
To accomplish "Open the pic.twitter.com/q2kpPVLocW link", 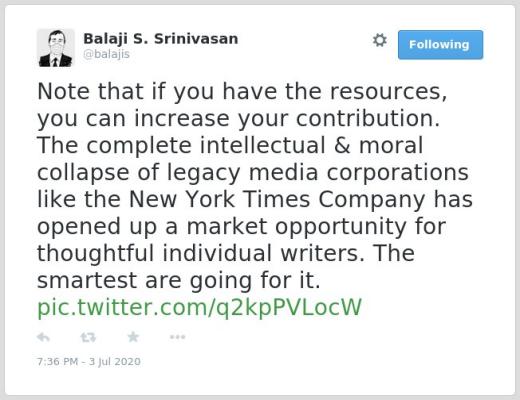I will pos(199,307).
